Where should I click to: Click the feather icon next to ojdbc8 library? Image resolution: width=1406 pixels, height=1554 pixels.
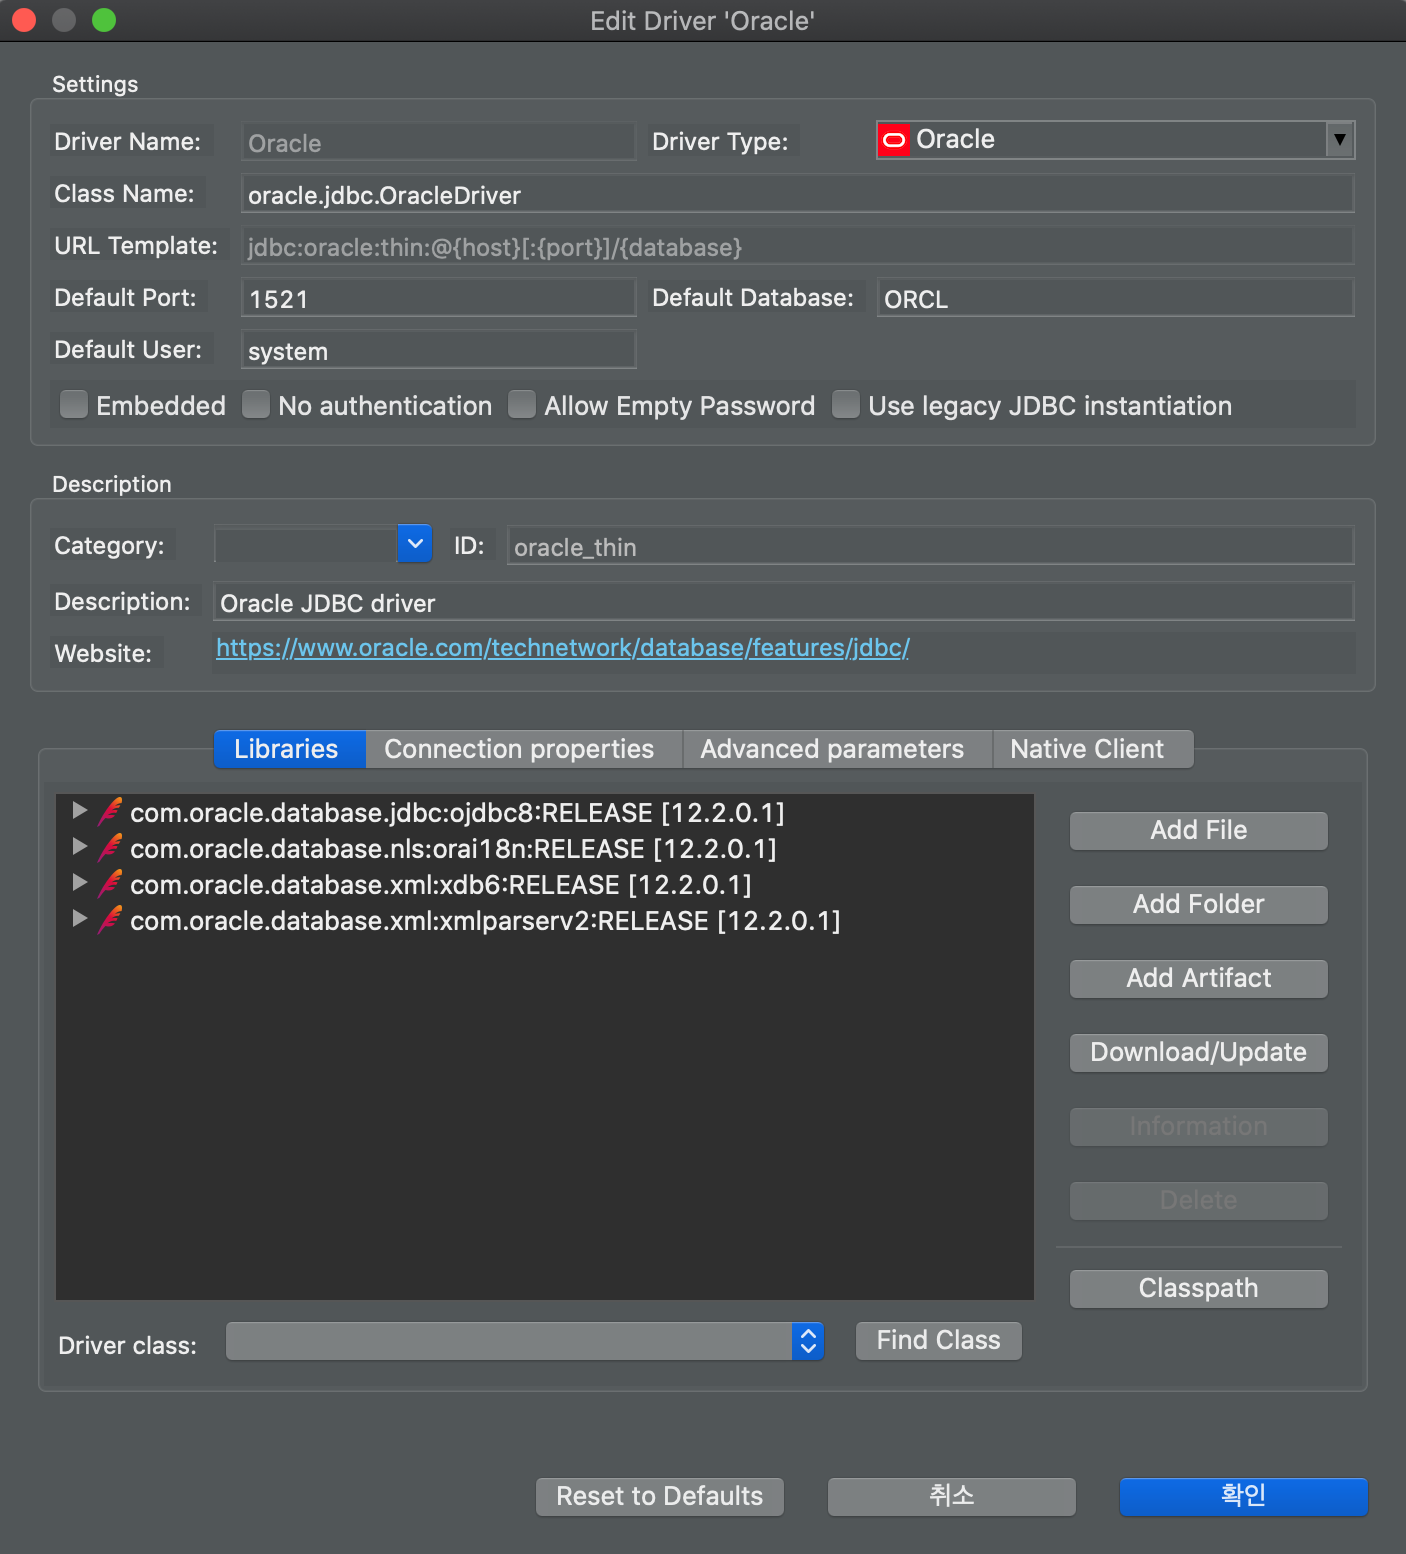(110, 812)
